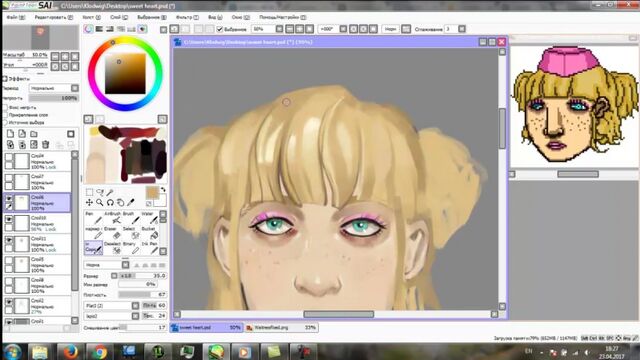Select the Ink Pen tool
Image resolution: width=640 pixels, height=360 pixels.
pos(149,249)
